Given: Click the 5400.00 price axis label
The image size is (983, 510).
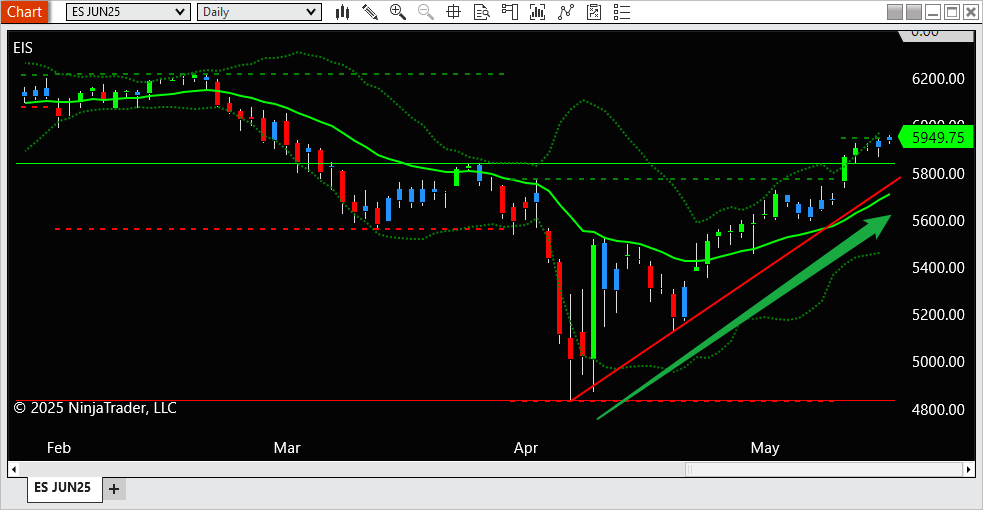Looking at the screenshot, I should click(938, 268).
